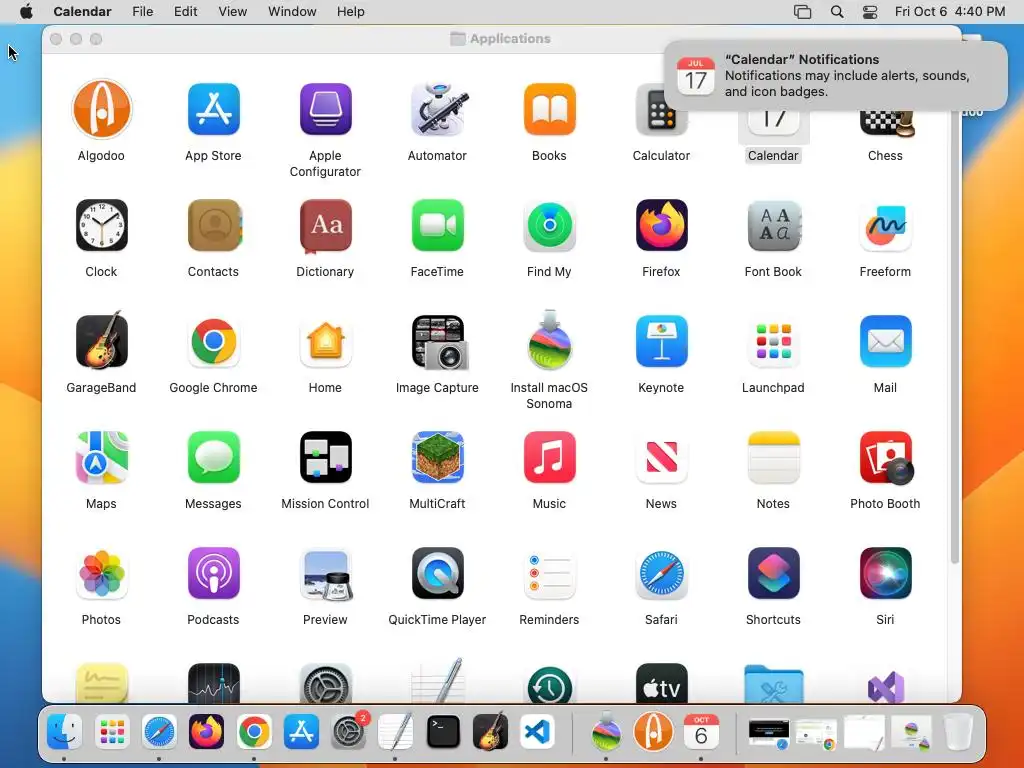Open the Algodoo app icon
Image resolution: width=1024 pixels, height=768 pixels.
[x=101, y=109]
